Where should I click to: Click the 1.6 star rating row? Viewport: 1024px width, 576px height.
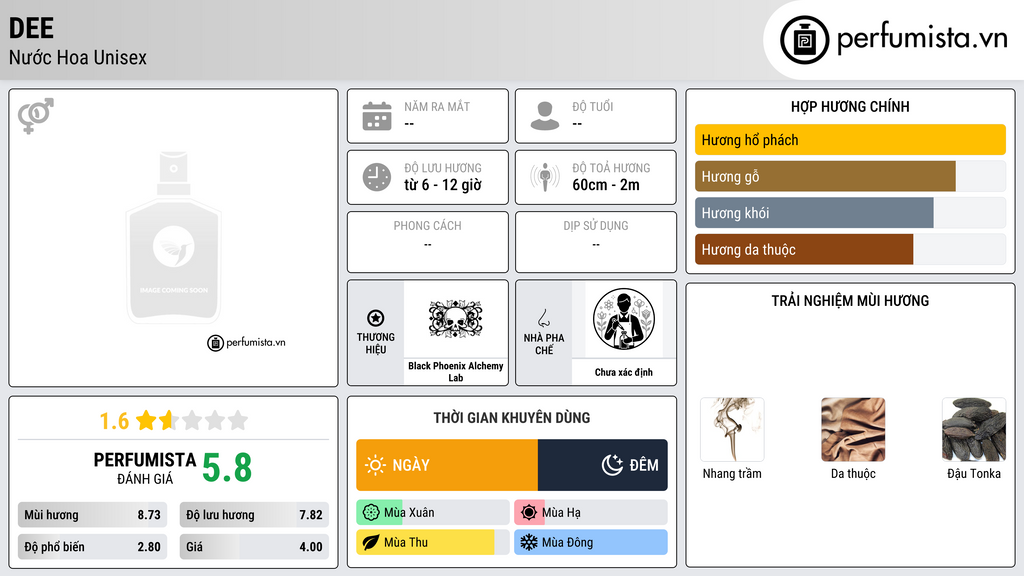click(174, 421)
